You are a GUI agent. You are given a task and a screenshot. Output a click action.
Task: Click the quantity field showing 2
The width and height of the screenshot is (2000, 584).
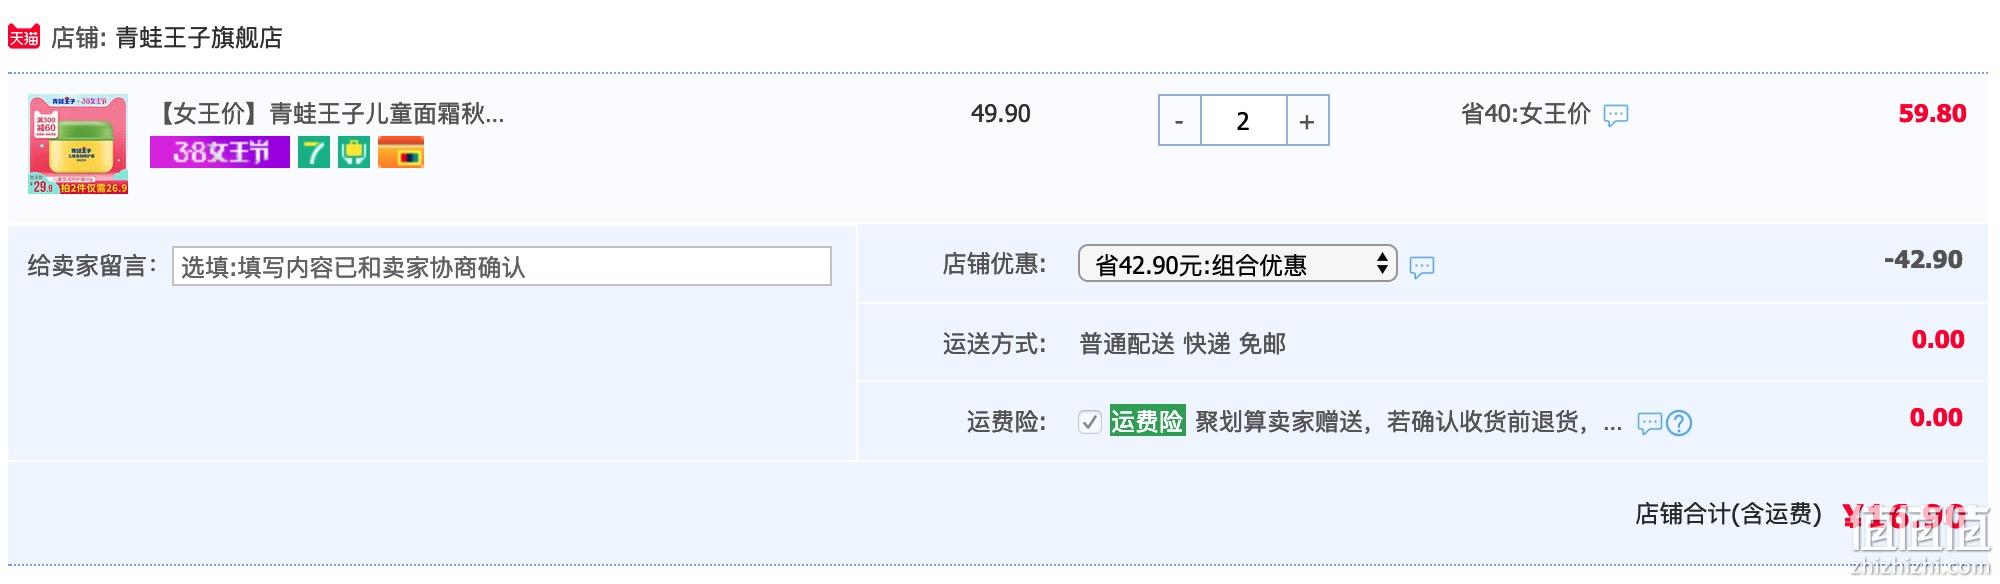[x=1243, y=121]
